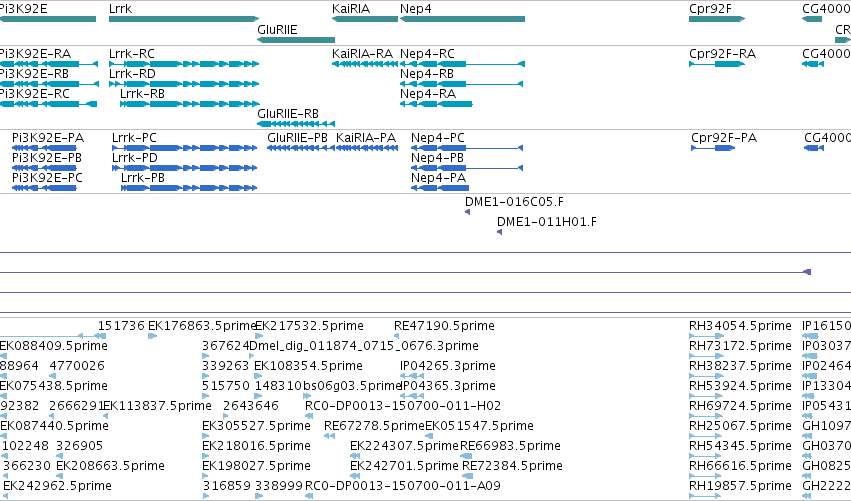Click the EK224307.5prime entry
Screen dimensions: 851x501
(x=404, y=446)
